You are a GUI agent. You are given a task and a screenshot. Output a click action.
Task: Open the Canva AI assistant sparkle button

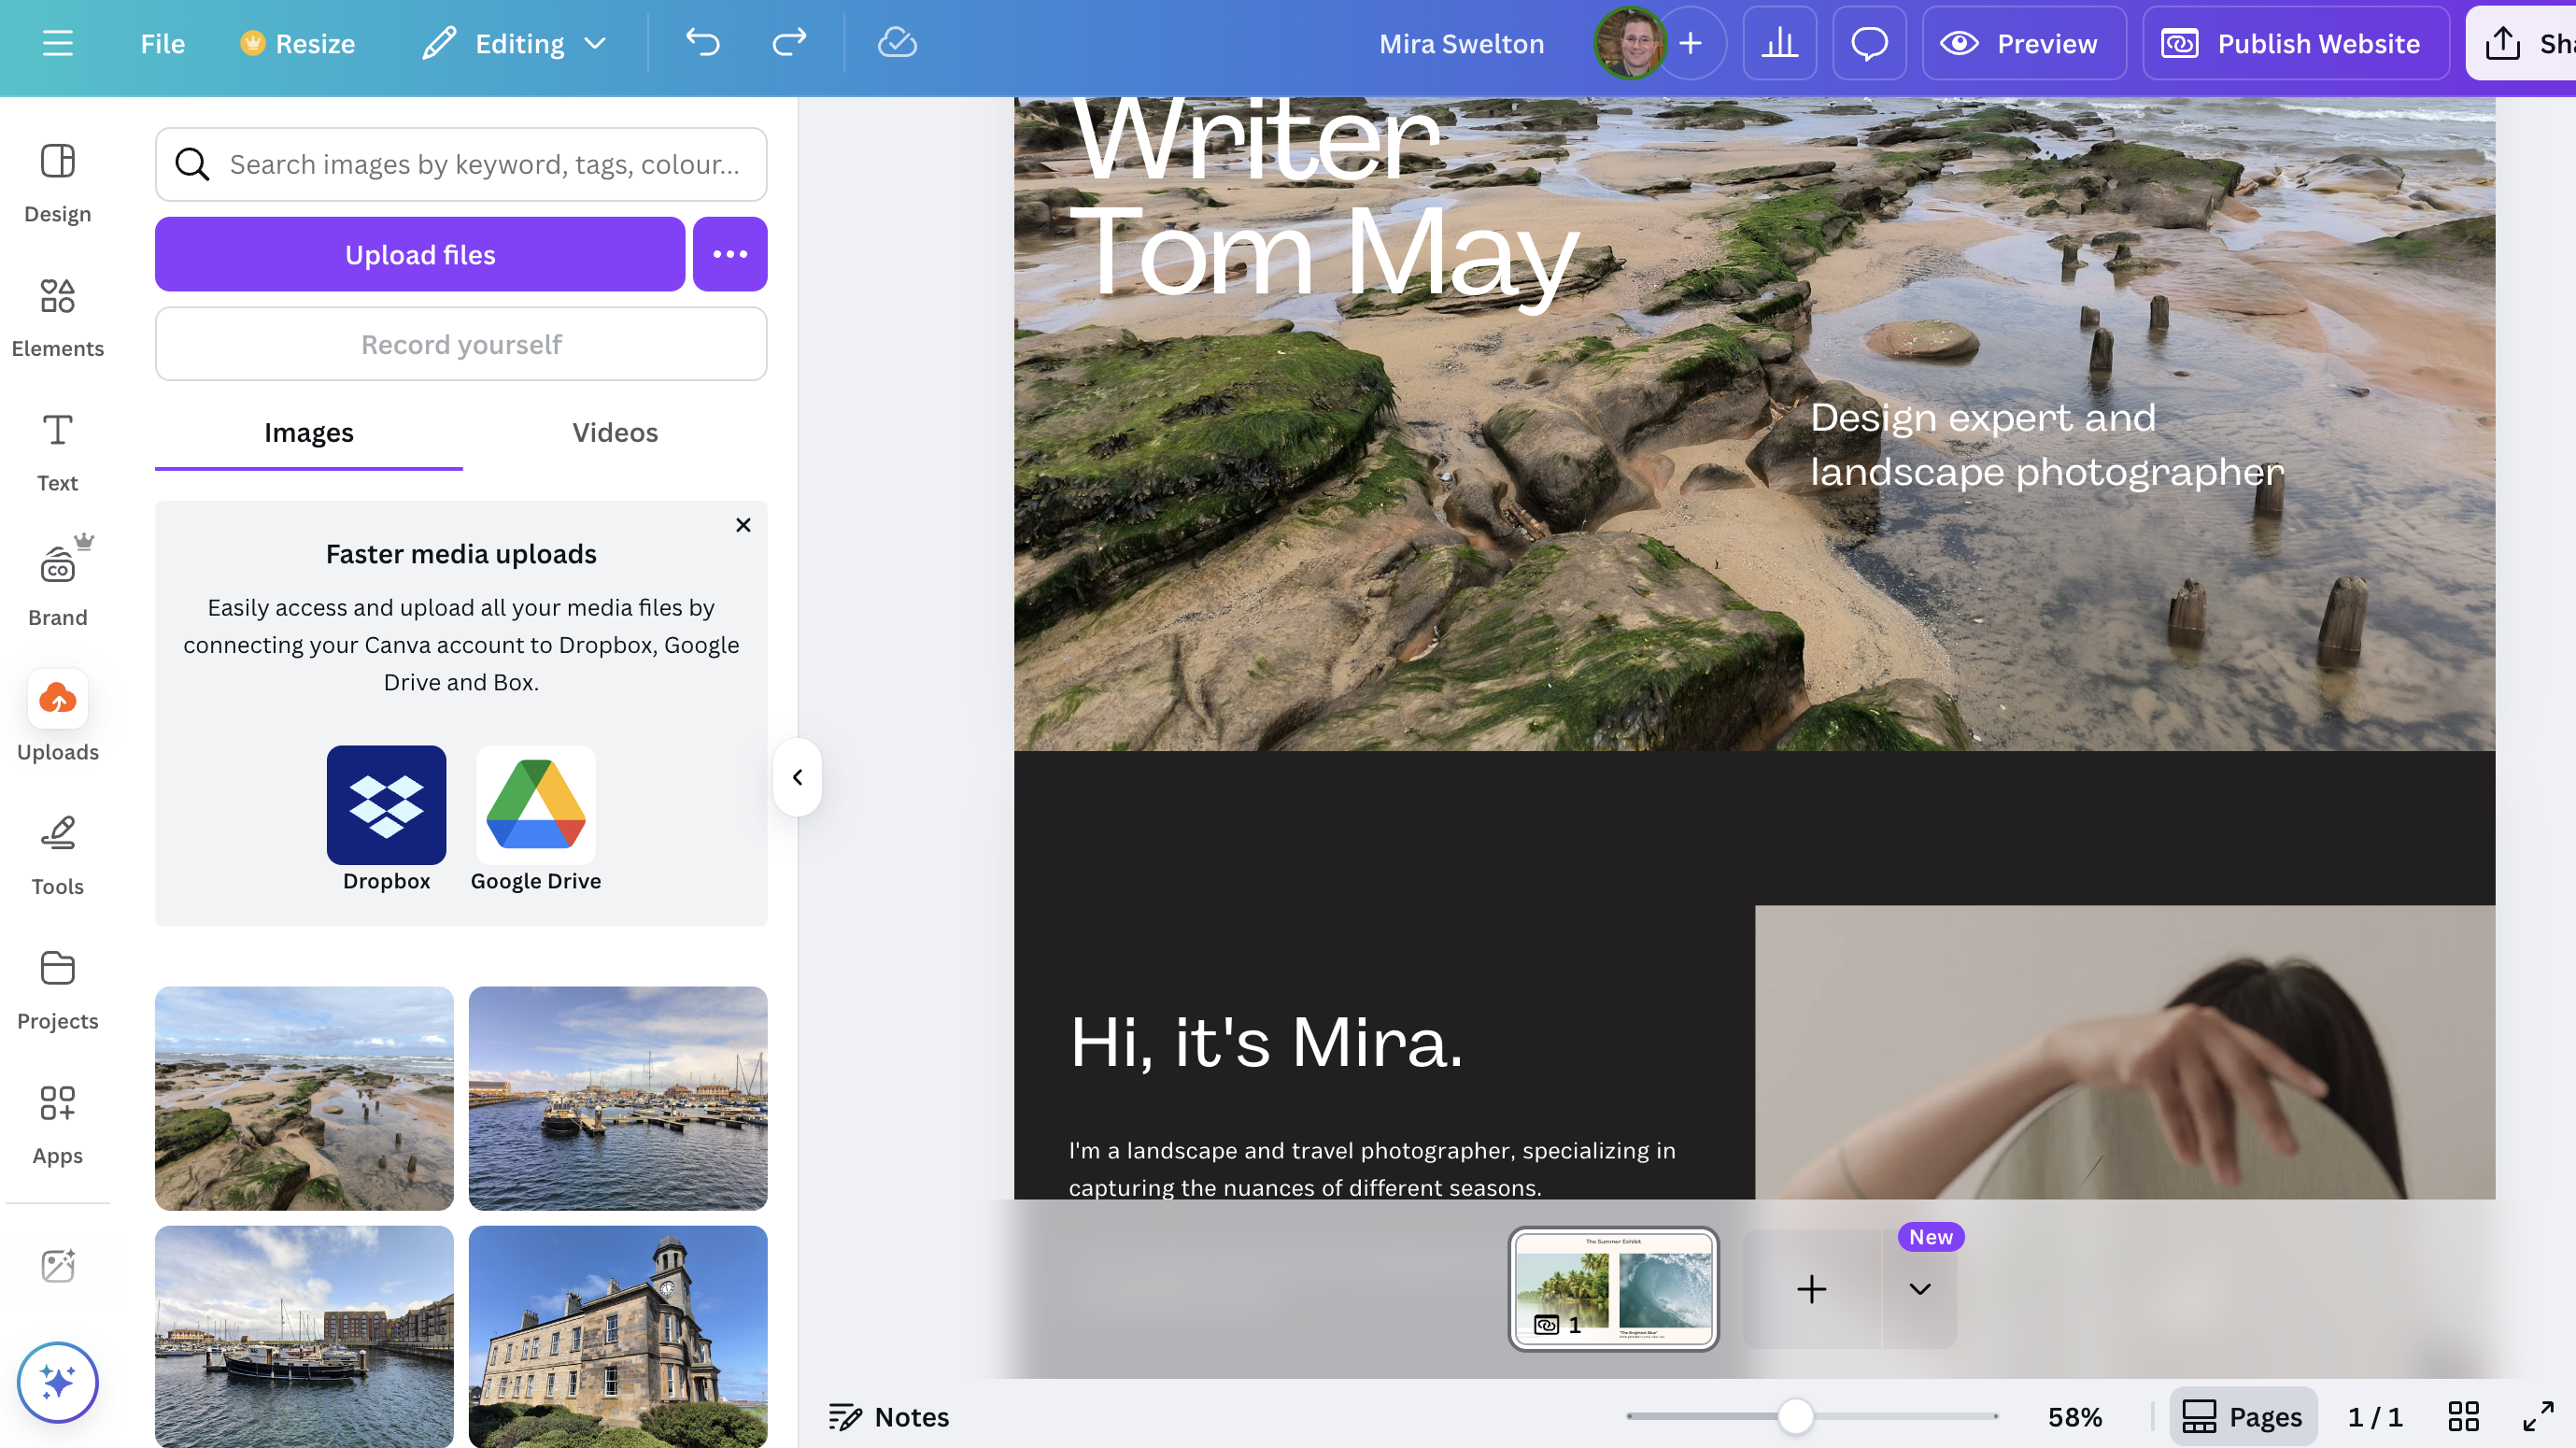pos(58,1382)
